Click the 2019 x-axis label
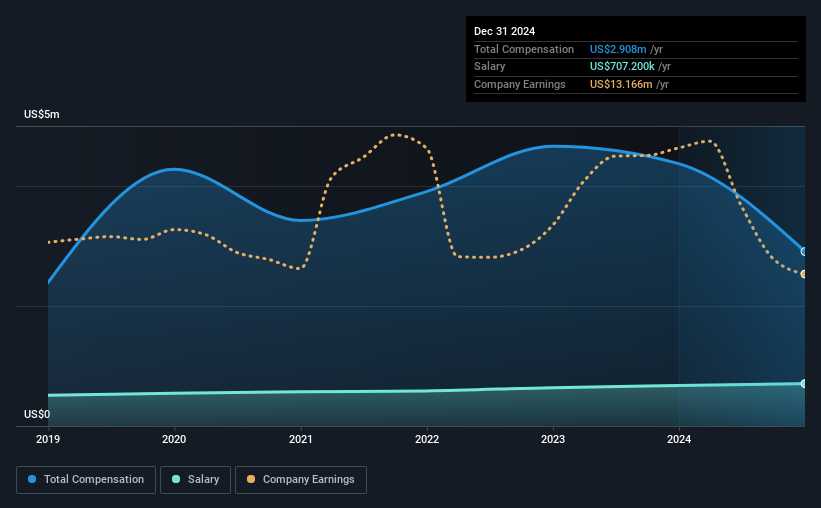Screen dimensions: 821x508 (x=48, y=439)
